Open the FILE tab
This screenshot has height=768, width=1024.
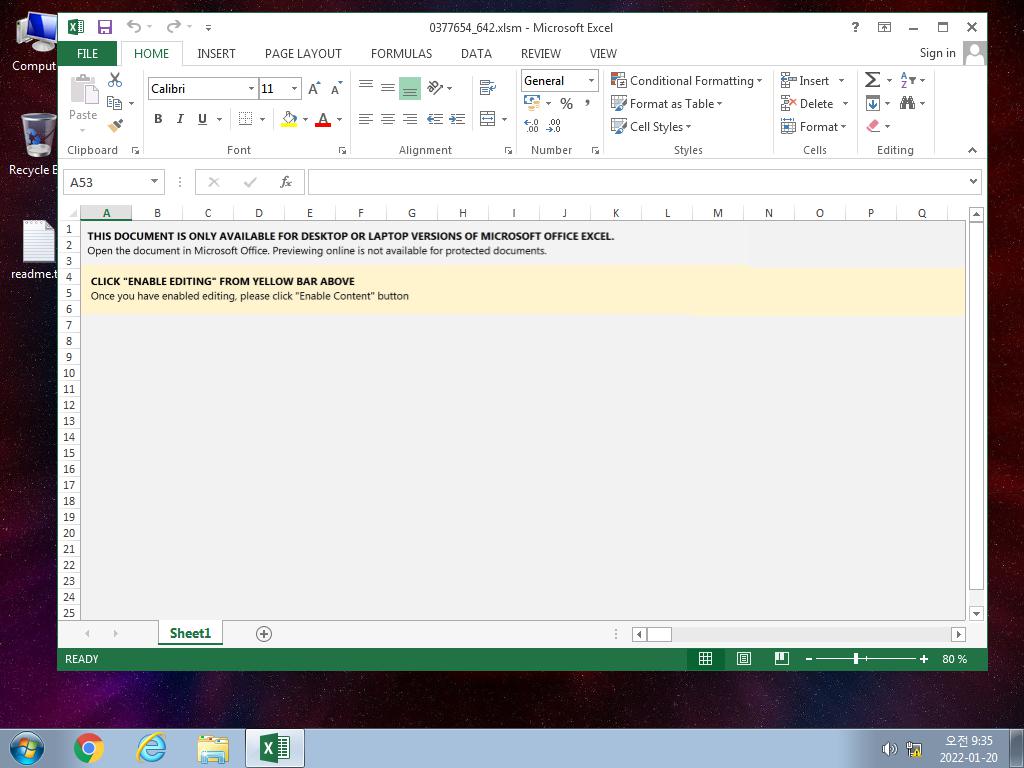tap(88, 54)
